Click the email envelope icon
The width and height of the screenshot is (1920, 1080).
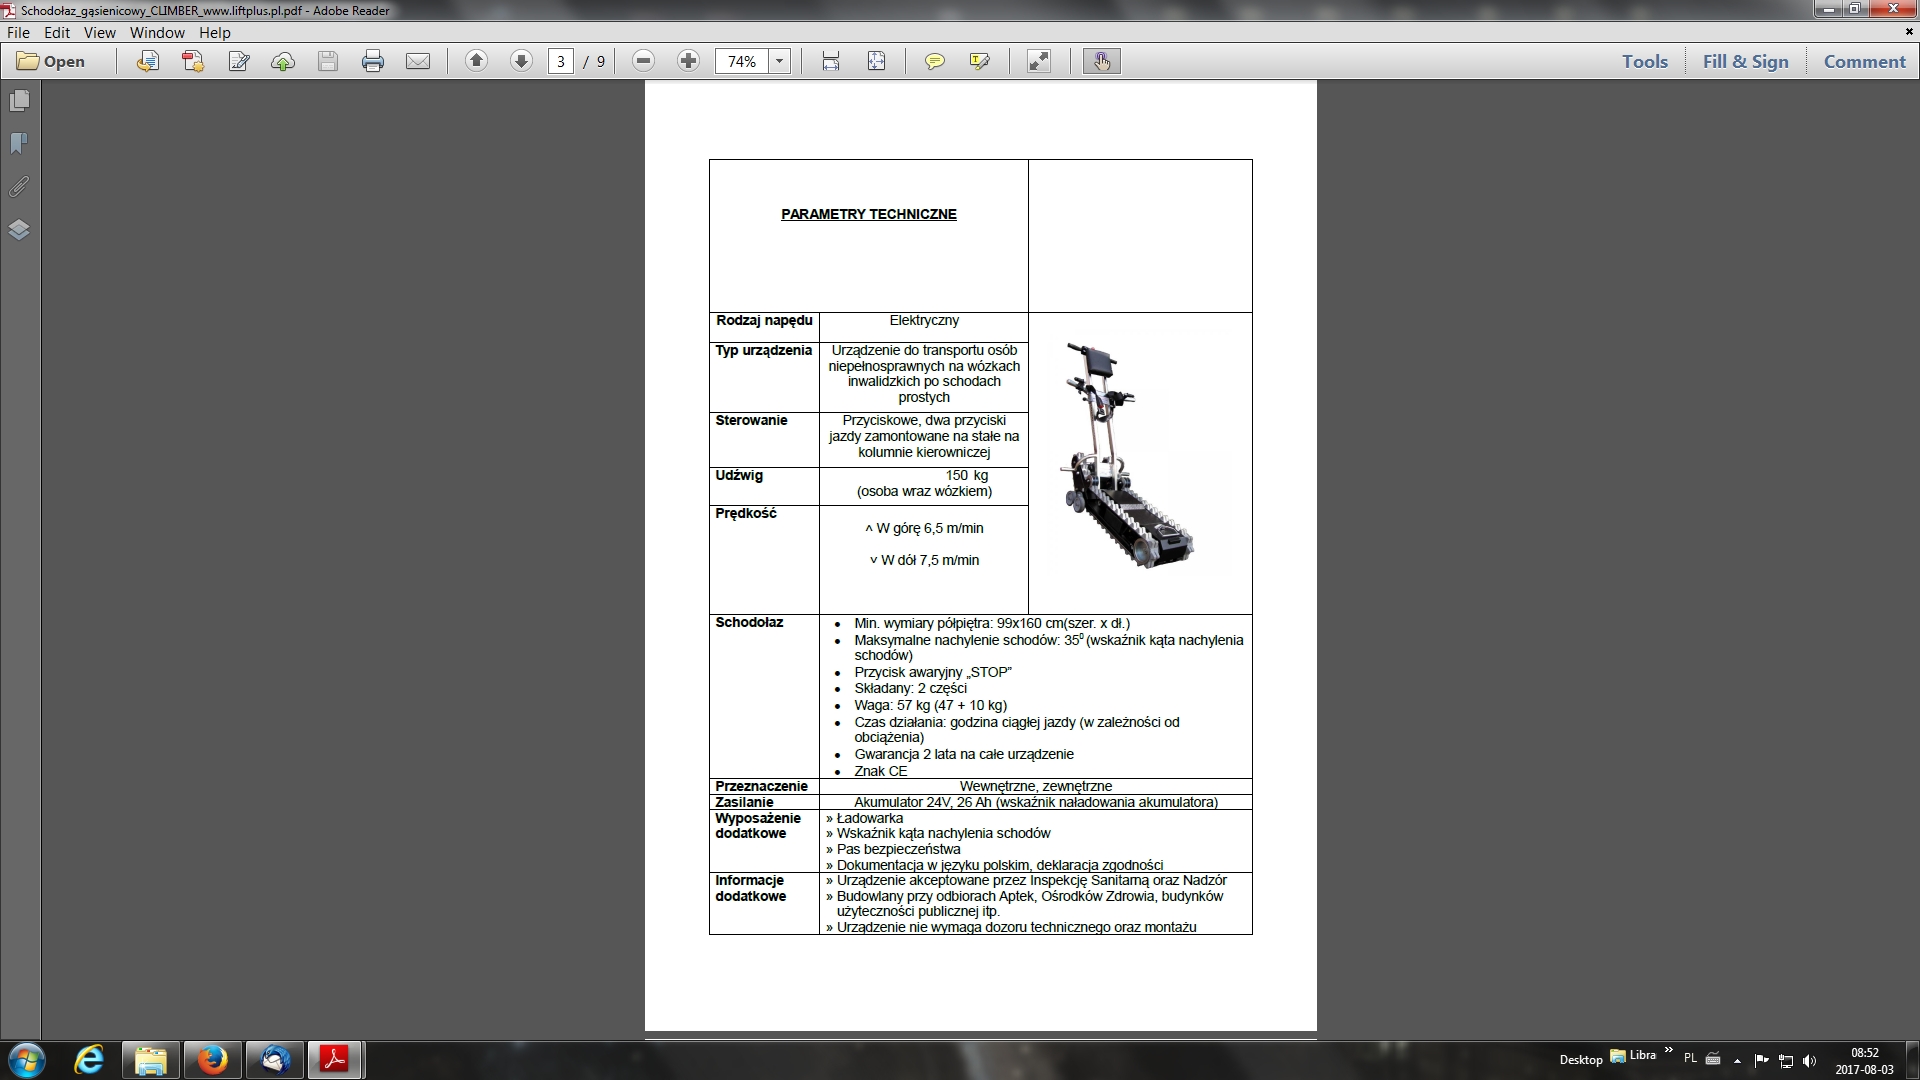point(418,61)
